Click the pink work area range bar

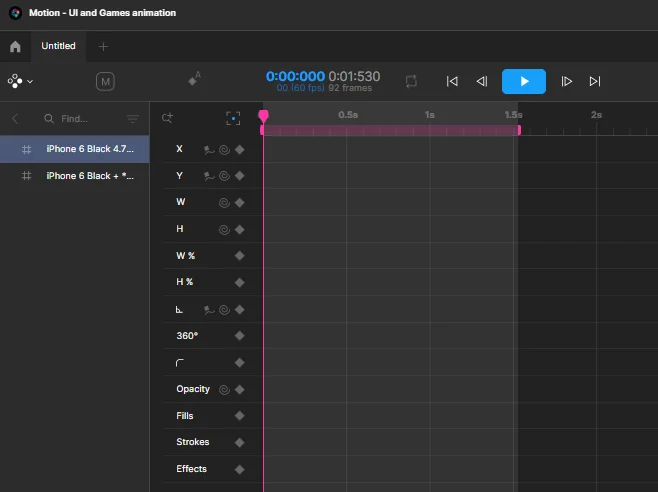(390, 130)
